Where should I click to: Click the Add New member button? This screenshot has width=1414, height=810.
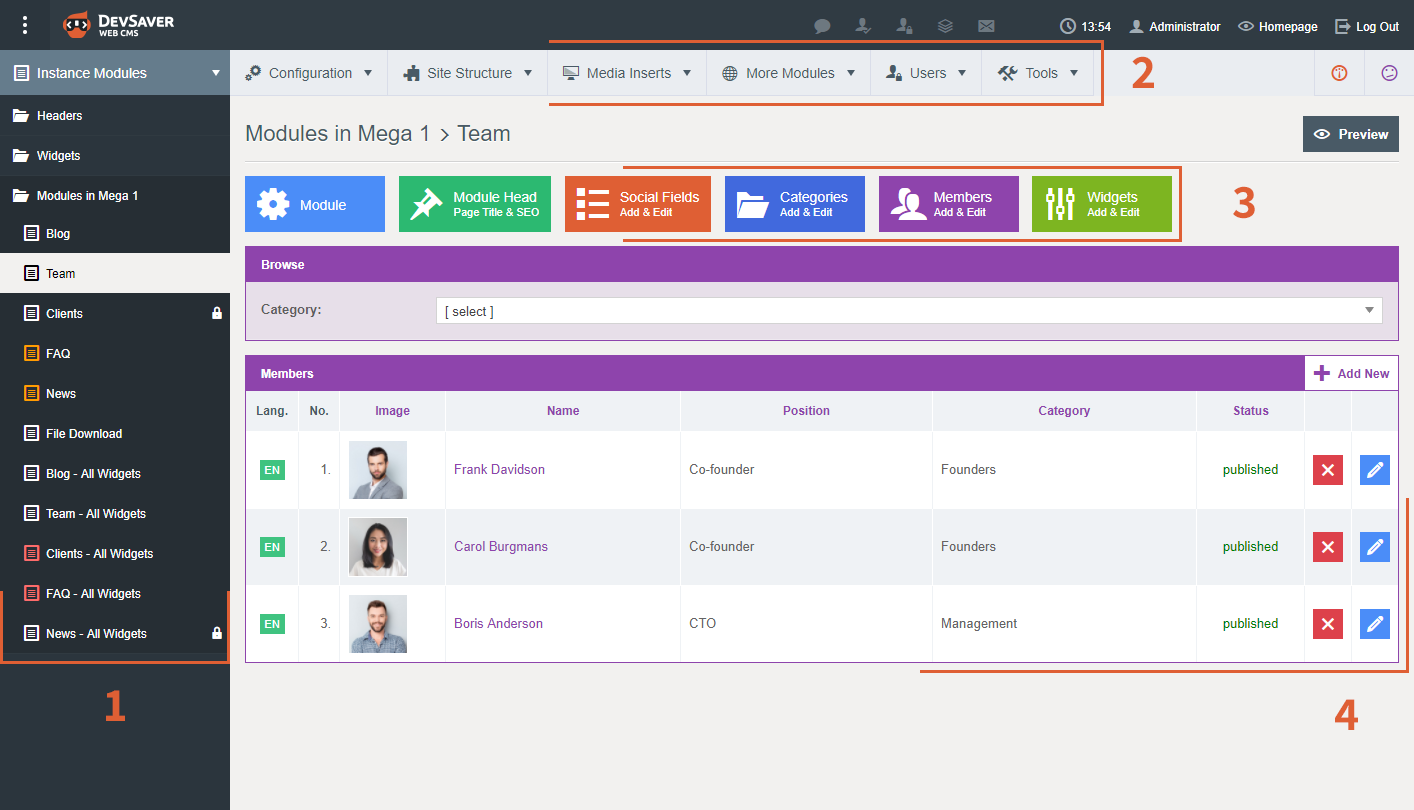(1351, 374)
